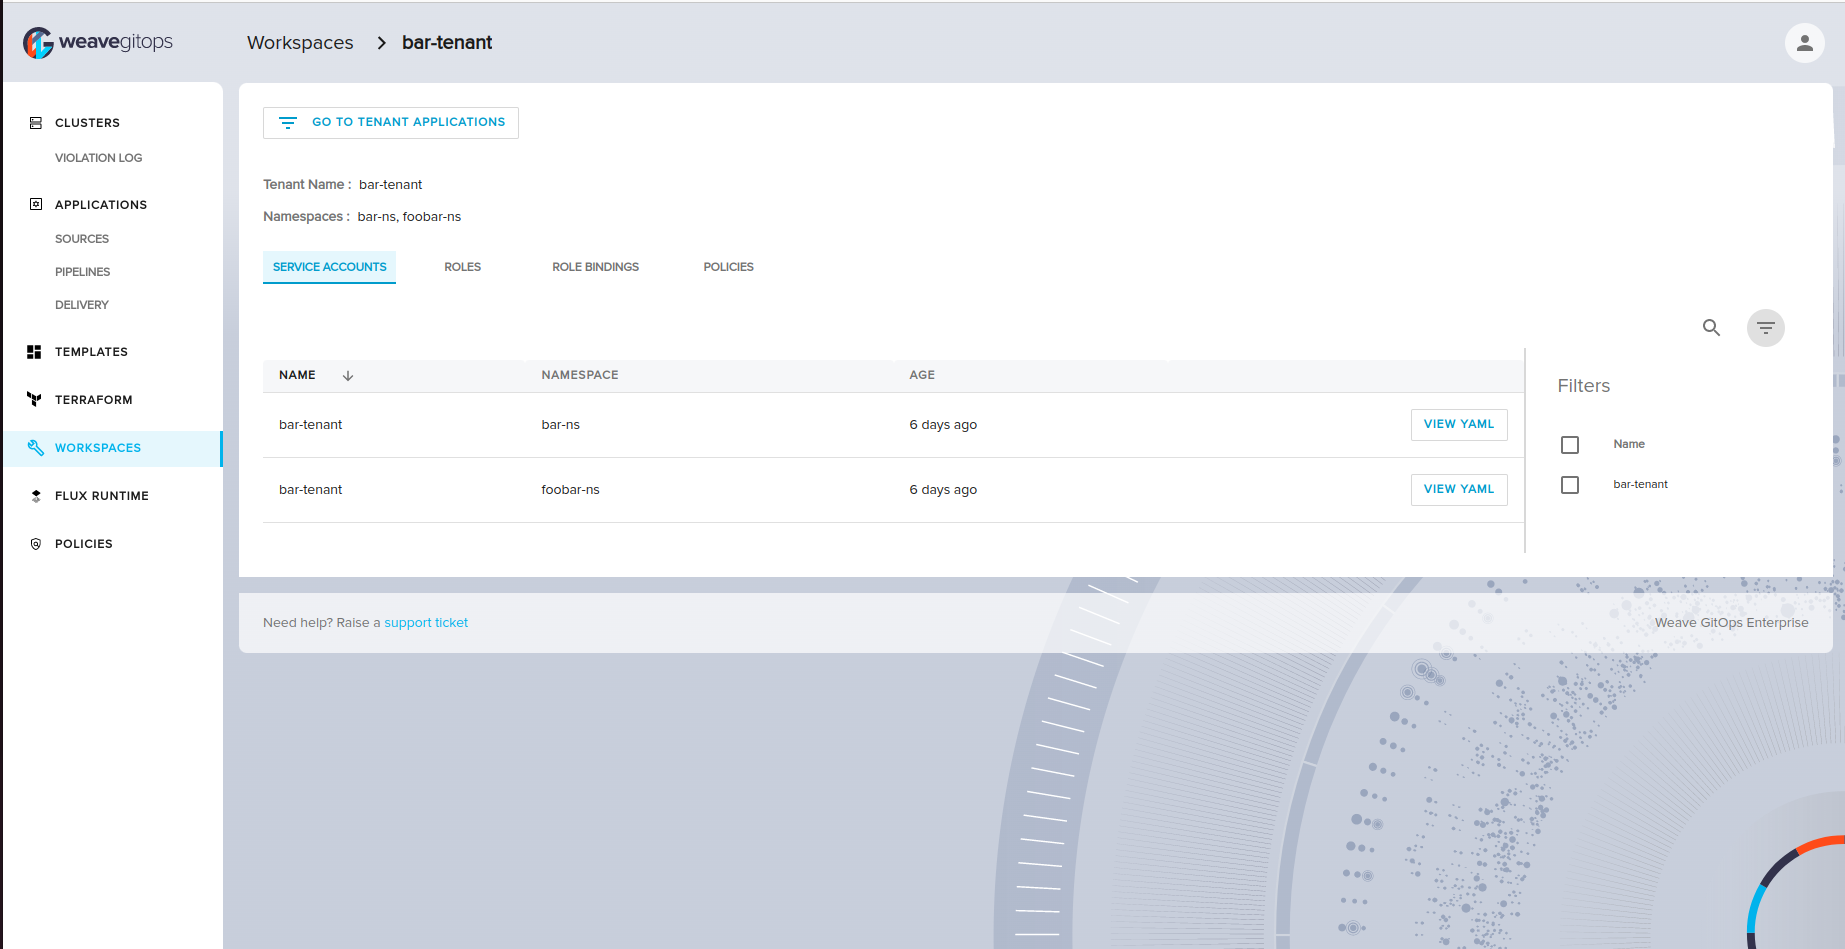This screenshot has height=949, width=1845.
Task: Open Violation Log in the sidebar
Action: (98, 158)
